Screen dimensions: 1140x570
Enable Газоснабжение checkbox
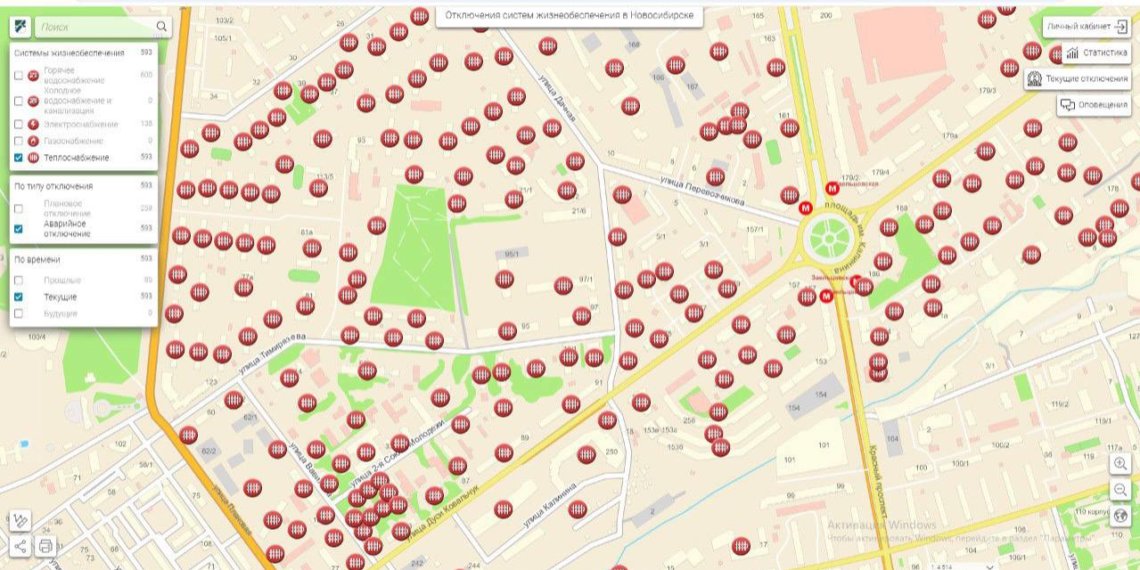click(x=18, y=141)
